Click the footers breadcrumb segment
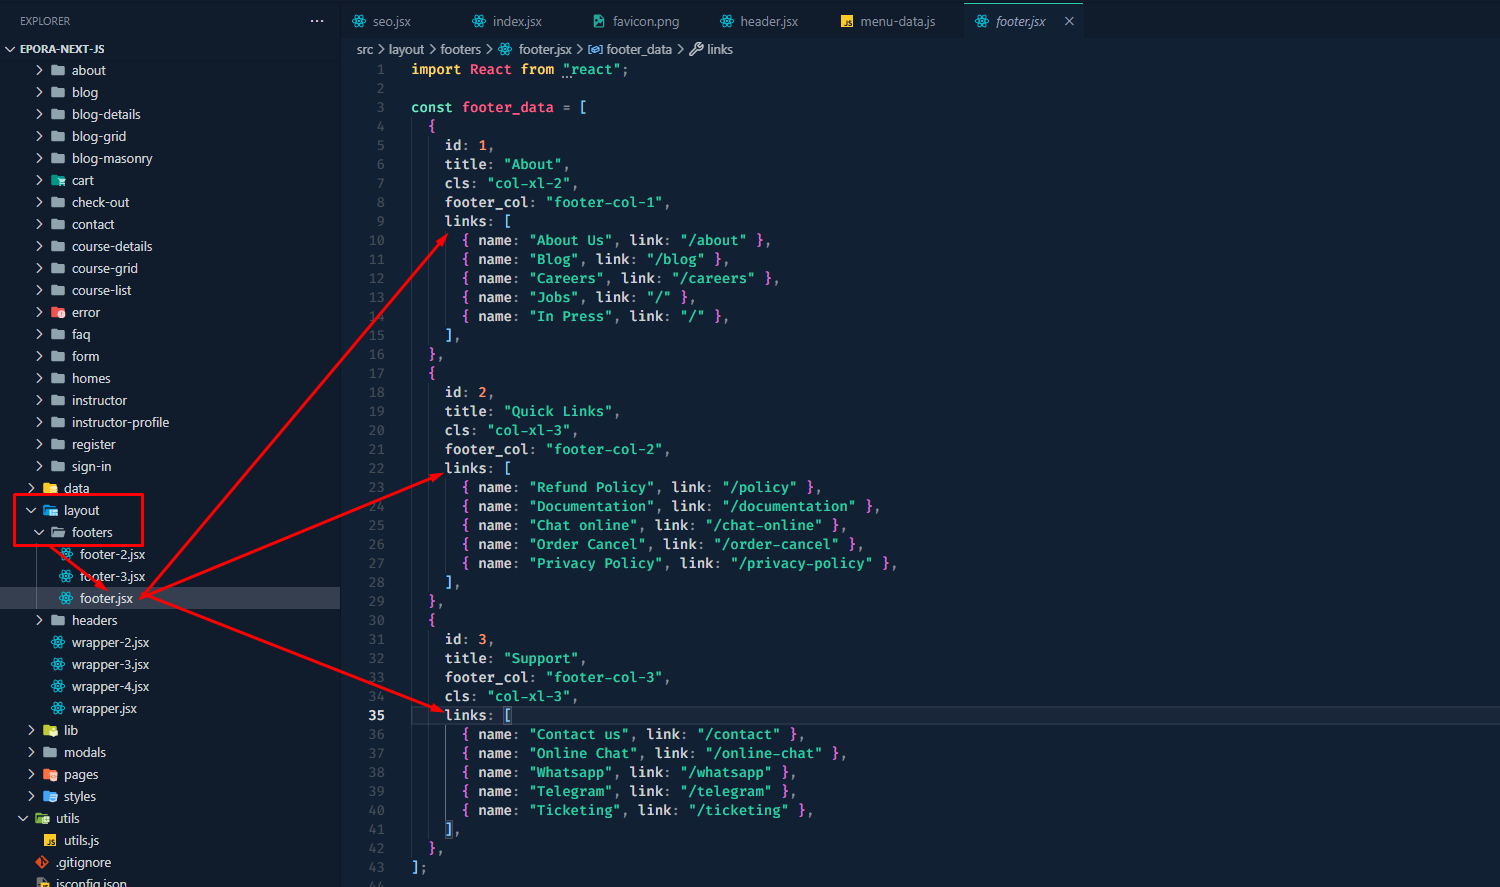The height and width of the screenshot is (887, 1500). click(460, 49)
